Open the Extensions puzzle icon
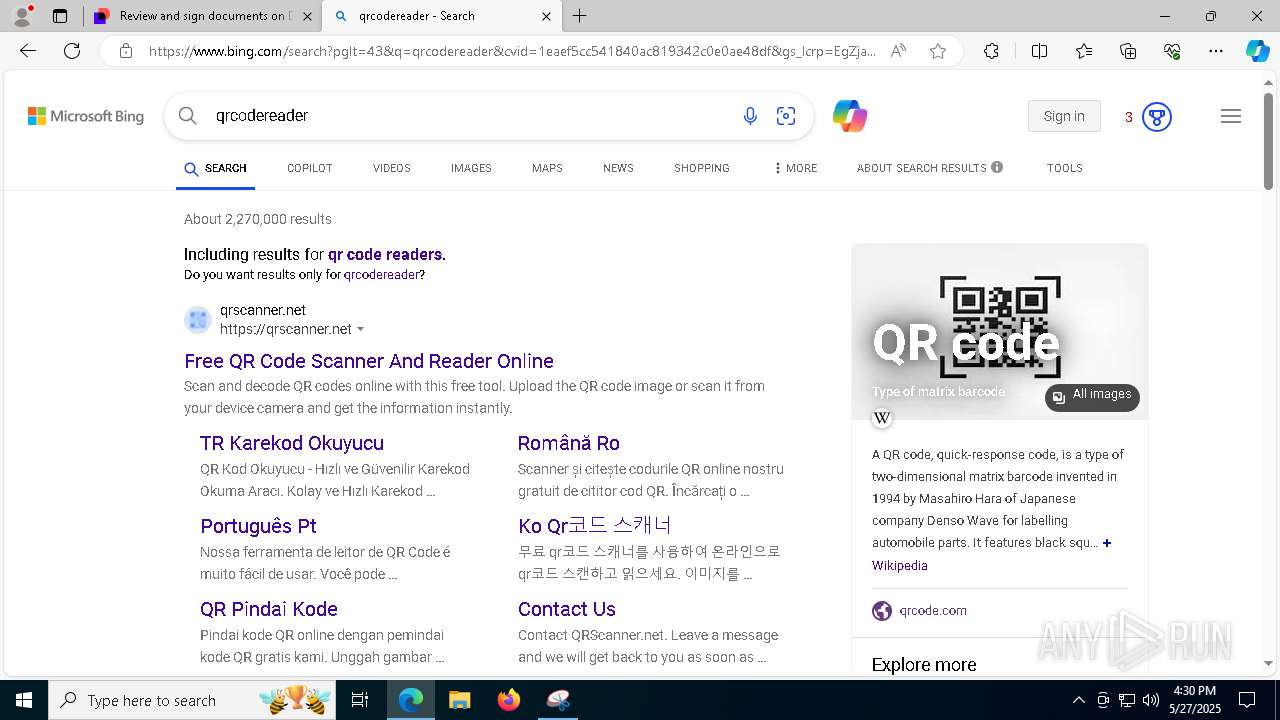Viewport: 1280px width, 720px height. coord(991,51)
